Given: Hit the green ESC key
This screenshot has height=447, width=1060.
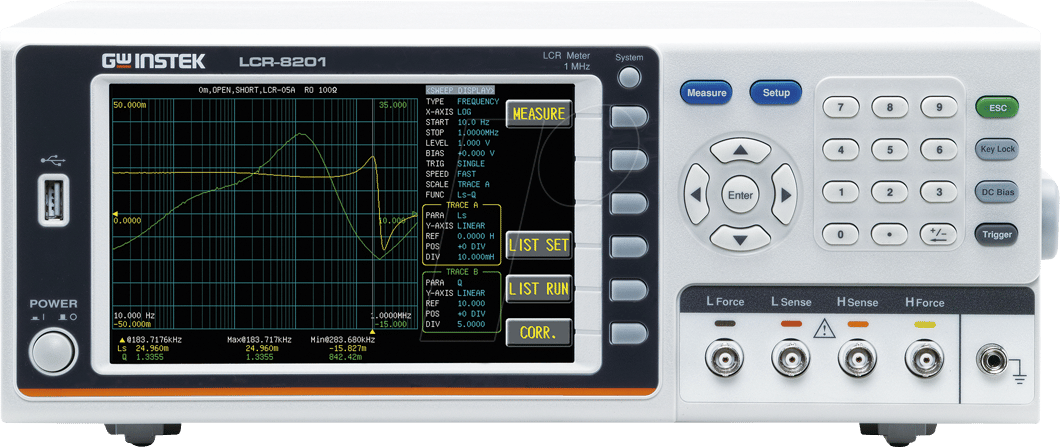Looking at the screenshot, I should [997, 108].
